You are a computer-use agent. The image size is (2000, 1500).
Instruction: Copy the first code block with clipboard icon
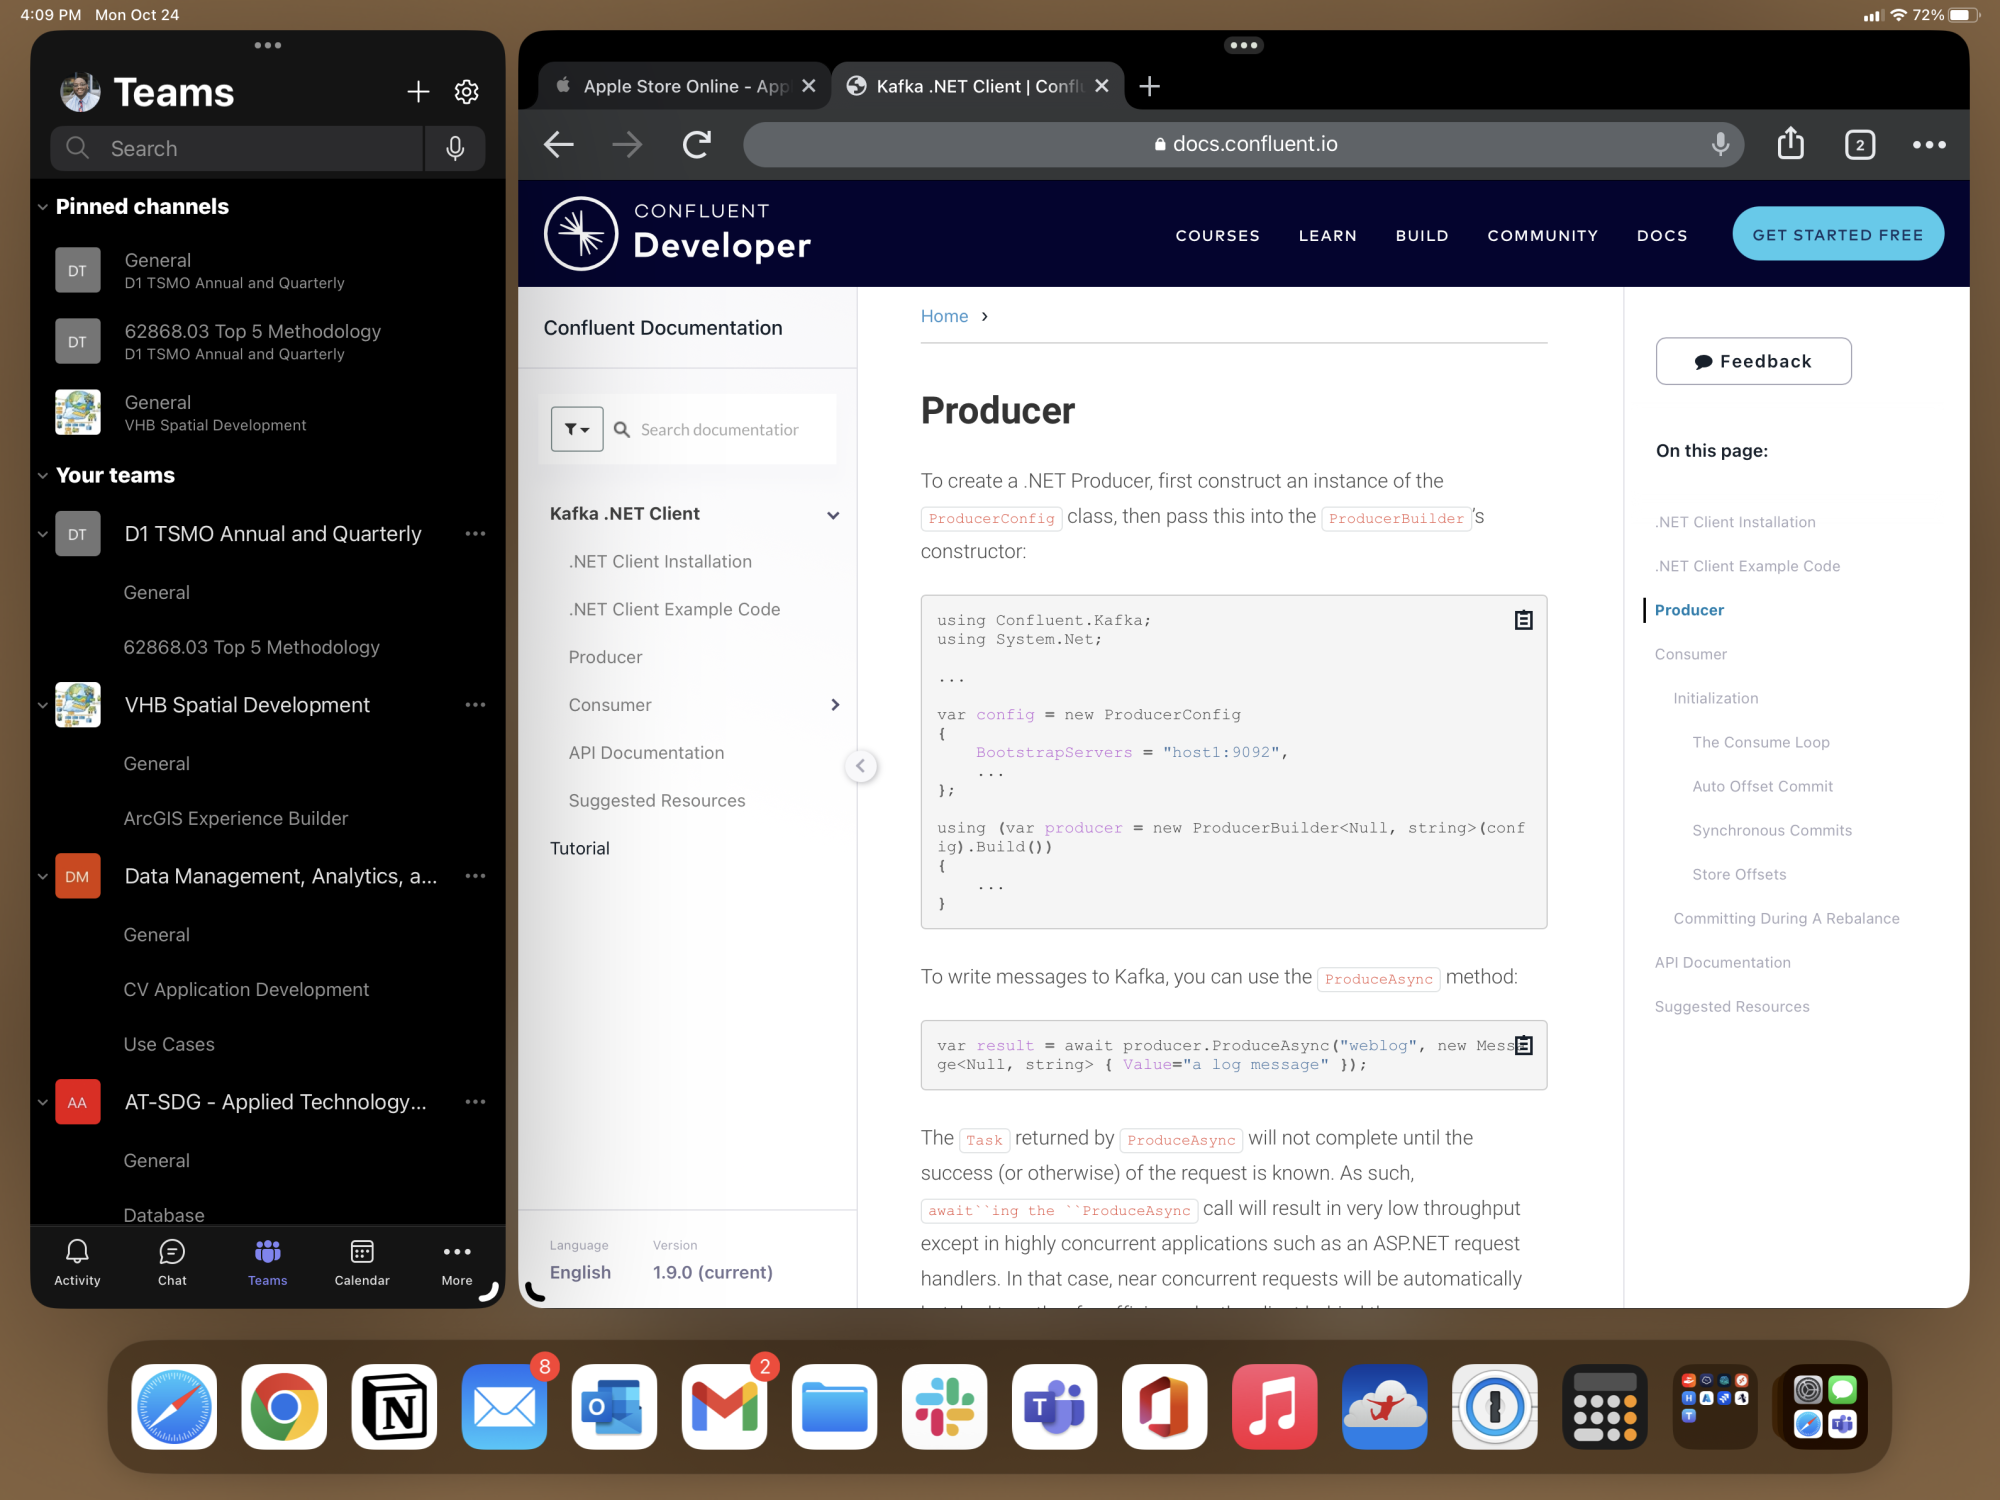1523,620
